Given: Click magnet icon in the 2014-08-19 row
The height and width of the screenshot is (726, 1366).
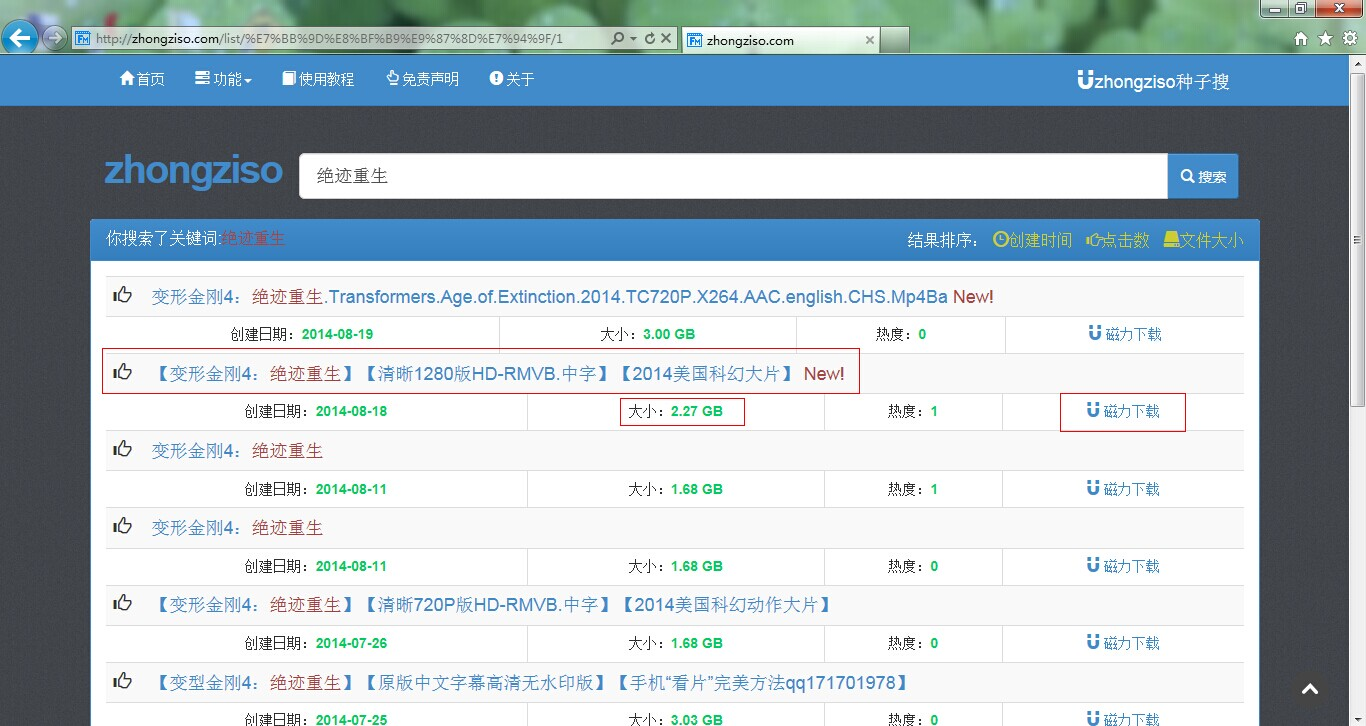Looking at the screenshot, I should click(x=1094, y=333).
